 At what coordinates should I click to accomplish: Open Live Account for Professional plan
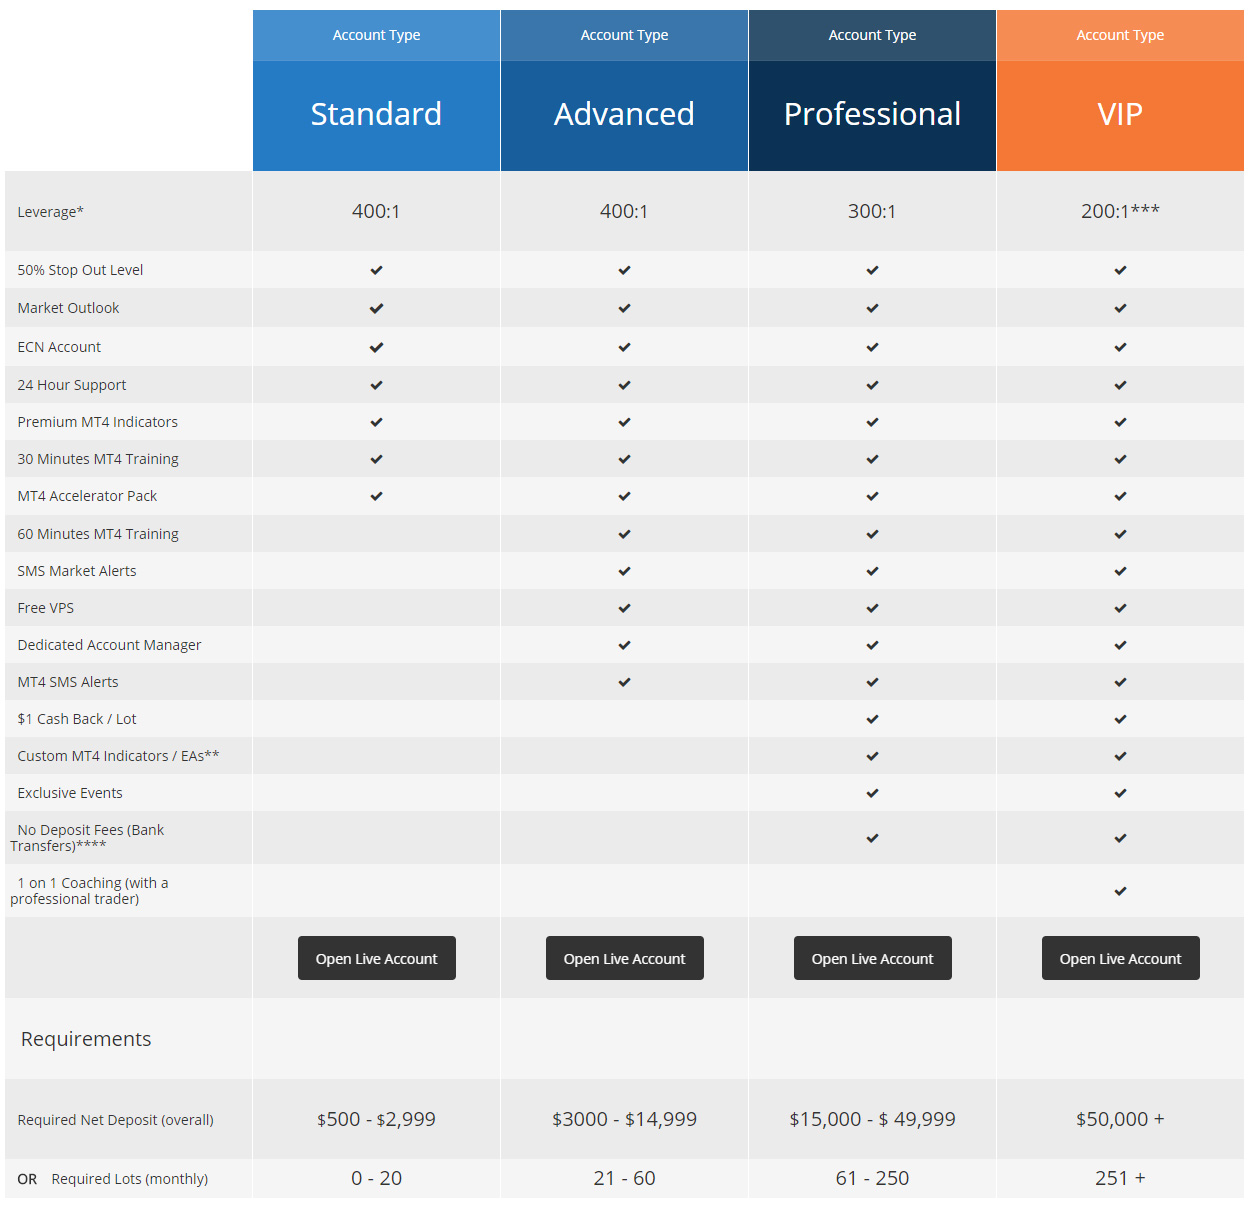click(872, 958)
